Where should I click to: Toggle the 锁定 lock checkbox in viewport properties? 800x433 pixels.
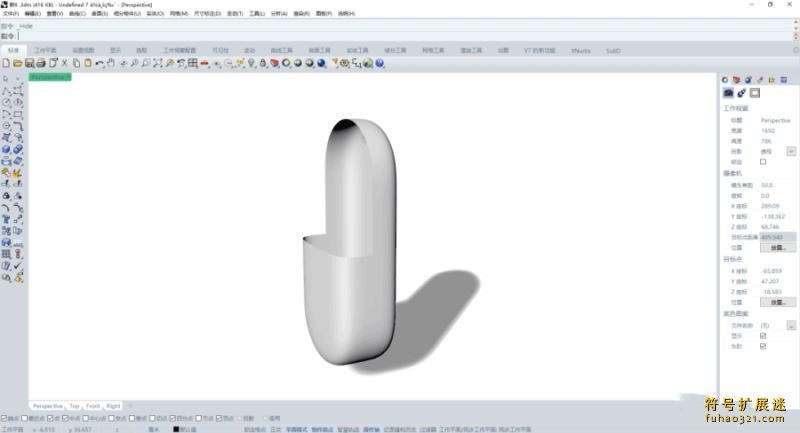(x=763, y=162)
